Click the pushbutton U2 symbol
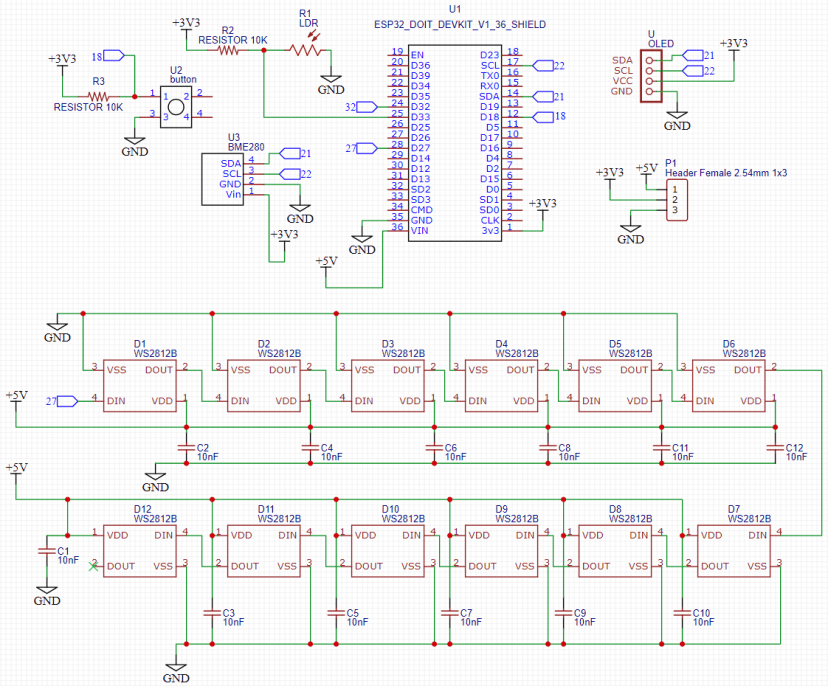Screen dimensions: 828x686 pyautogui.click(x=178, y=104)
